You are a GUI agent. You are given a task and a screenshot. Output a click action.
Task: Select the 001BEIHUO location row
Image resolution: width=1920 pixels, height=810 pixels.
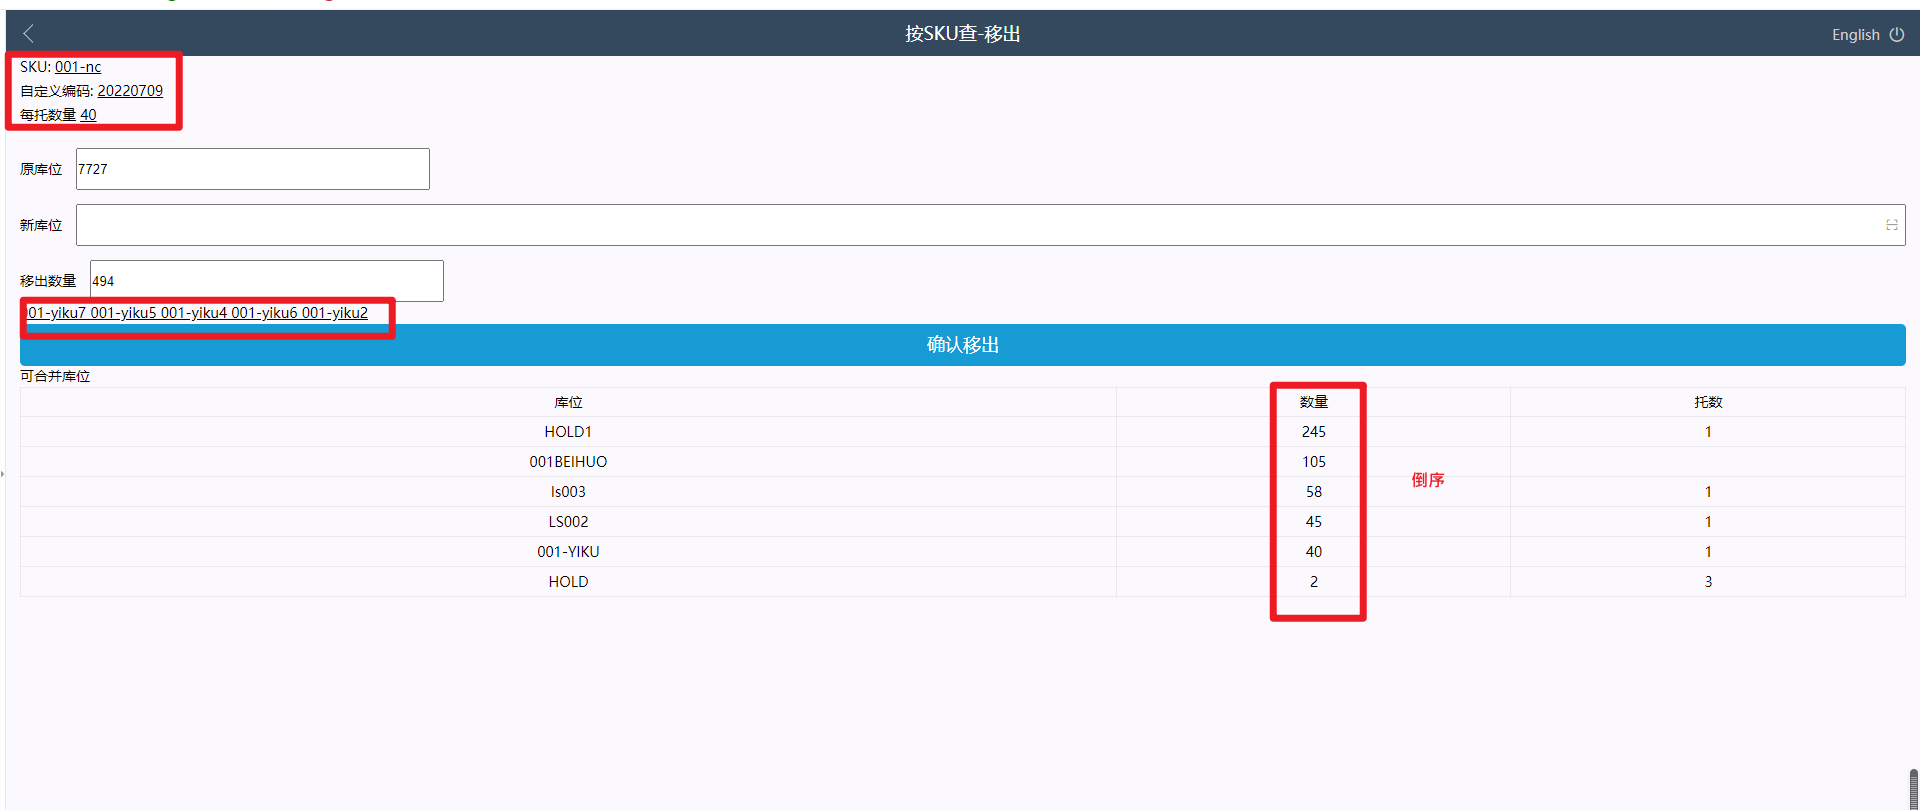(x=963, y=462)
